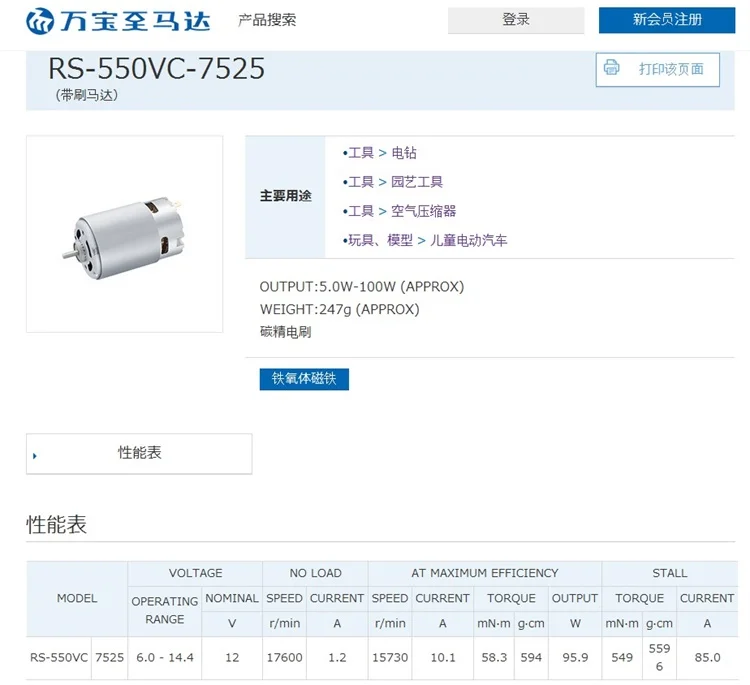The height and width of the screenshot is (685, 750).
Task: Click the no-load current value 1.2
Action: (x=337, y=658)
